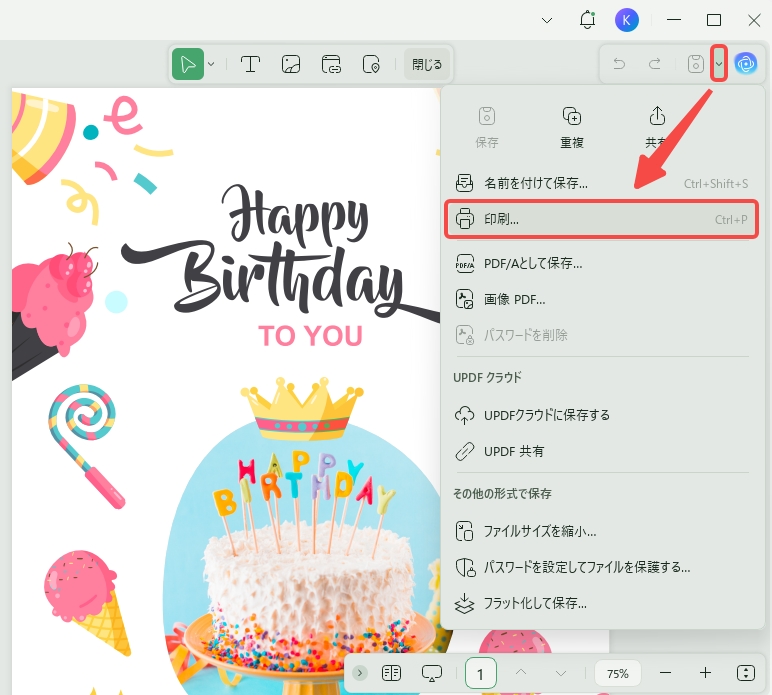Click the page locate tool icon
The width and height of the screenshot is (772, 695).
(x=371, y=64)
